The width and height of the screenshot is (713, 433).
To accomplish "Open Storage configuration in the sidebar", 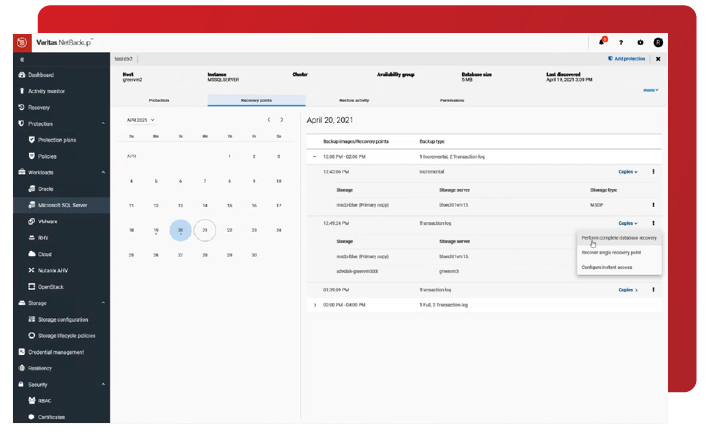I will tap(61, 320).
